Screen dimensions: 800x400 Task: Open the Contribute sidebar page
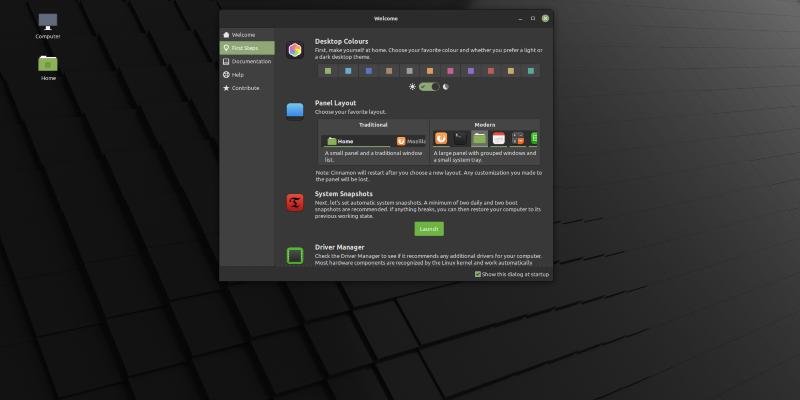click(245, 88)
